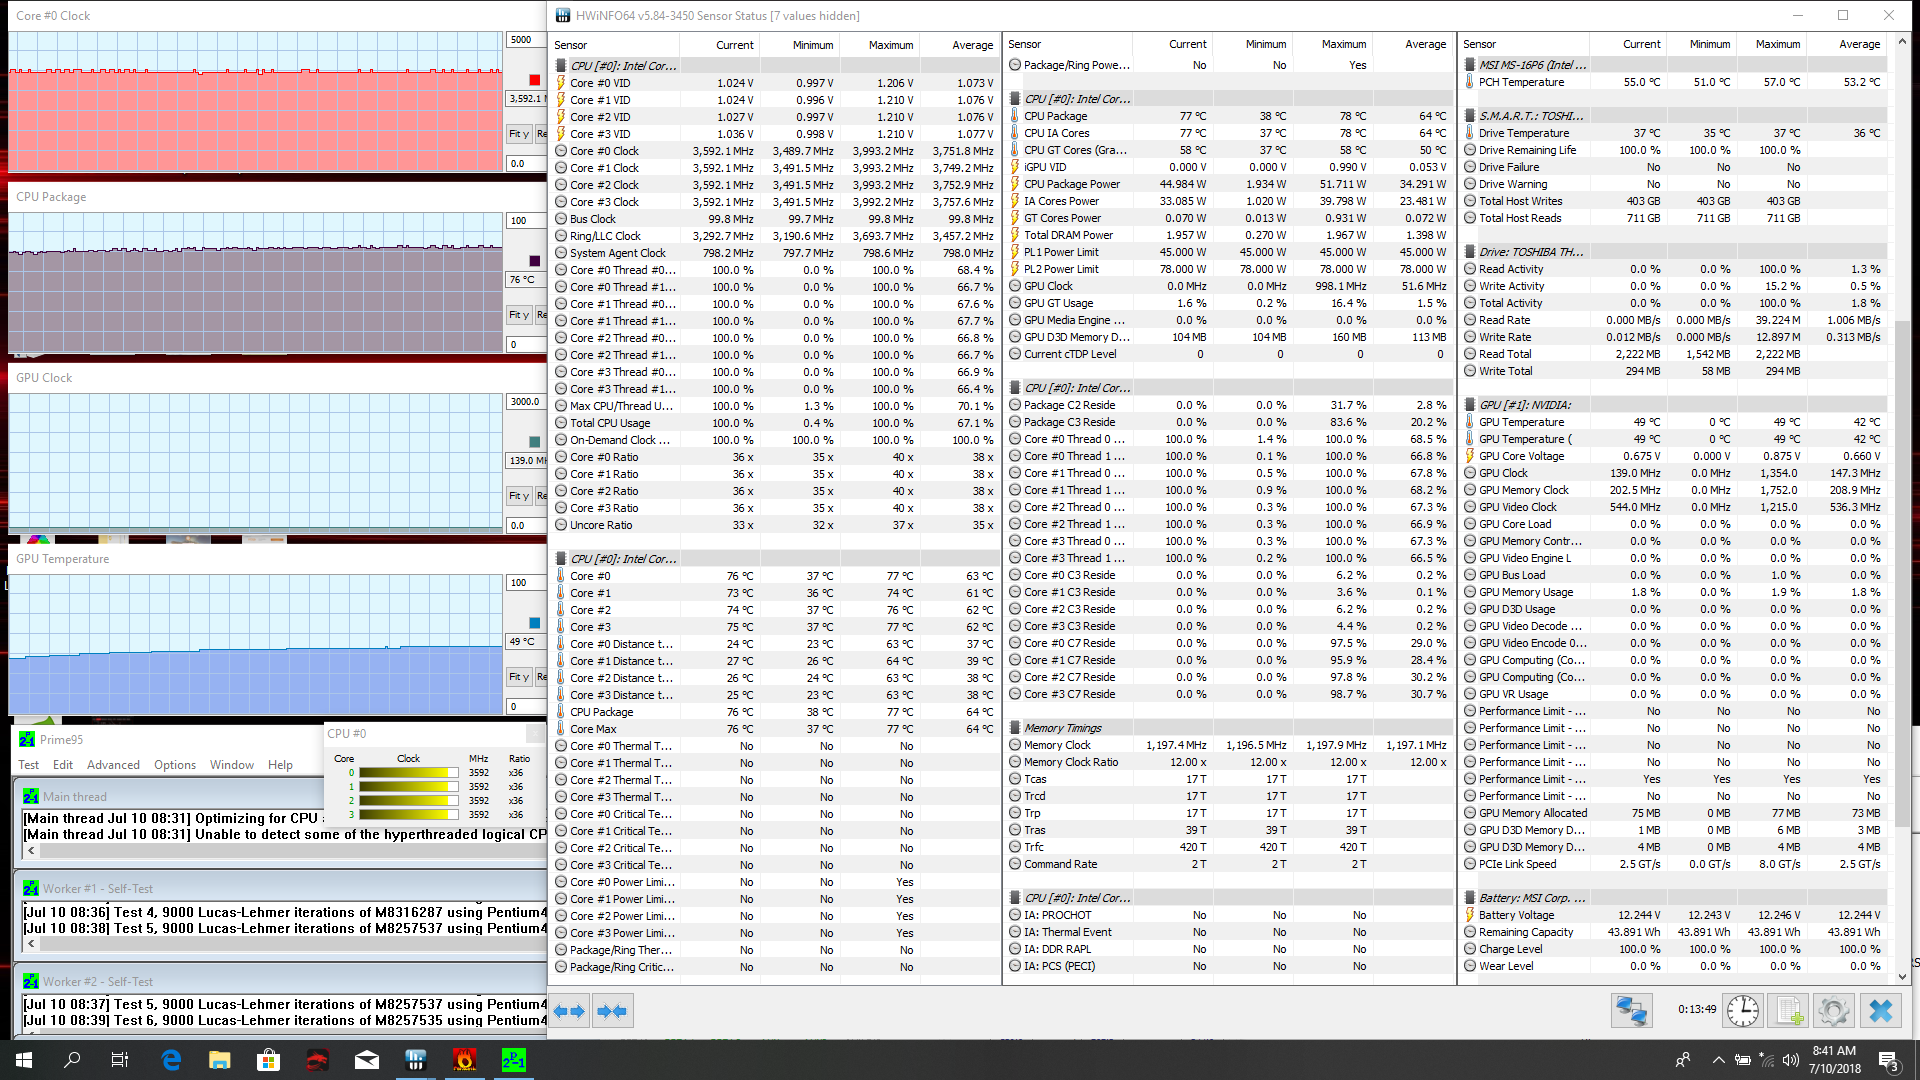Click Fit y in GPU Temperature graph

[x=519, y=677]
